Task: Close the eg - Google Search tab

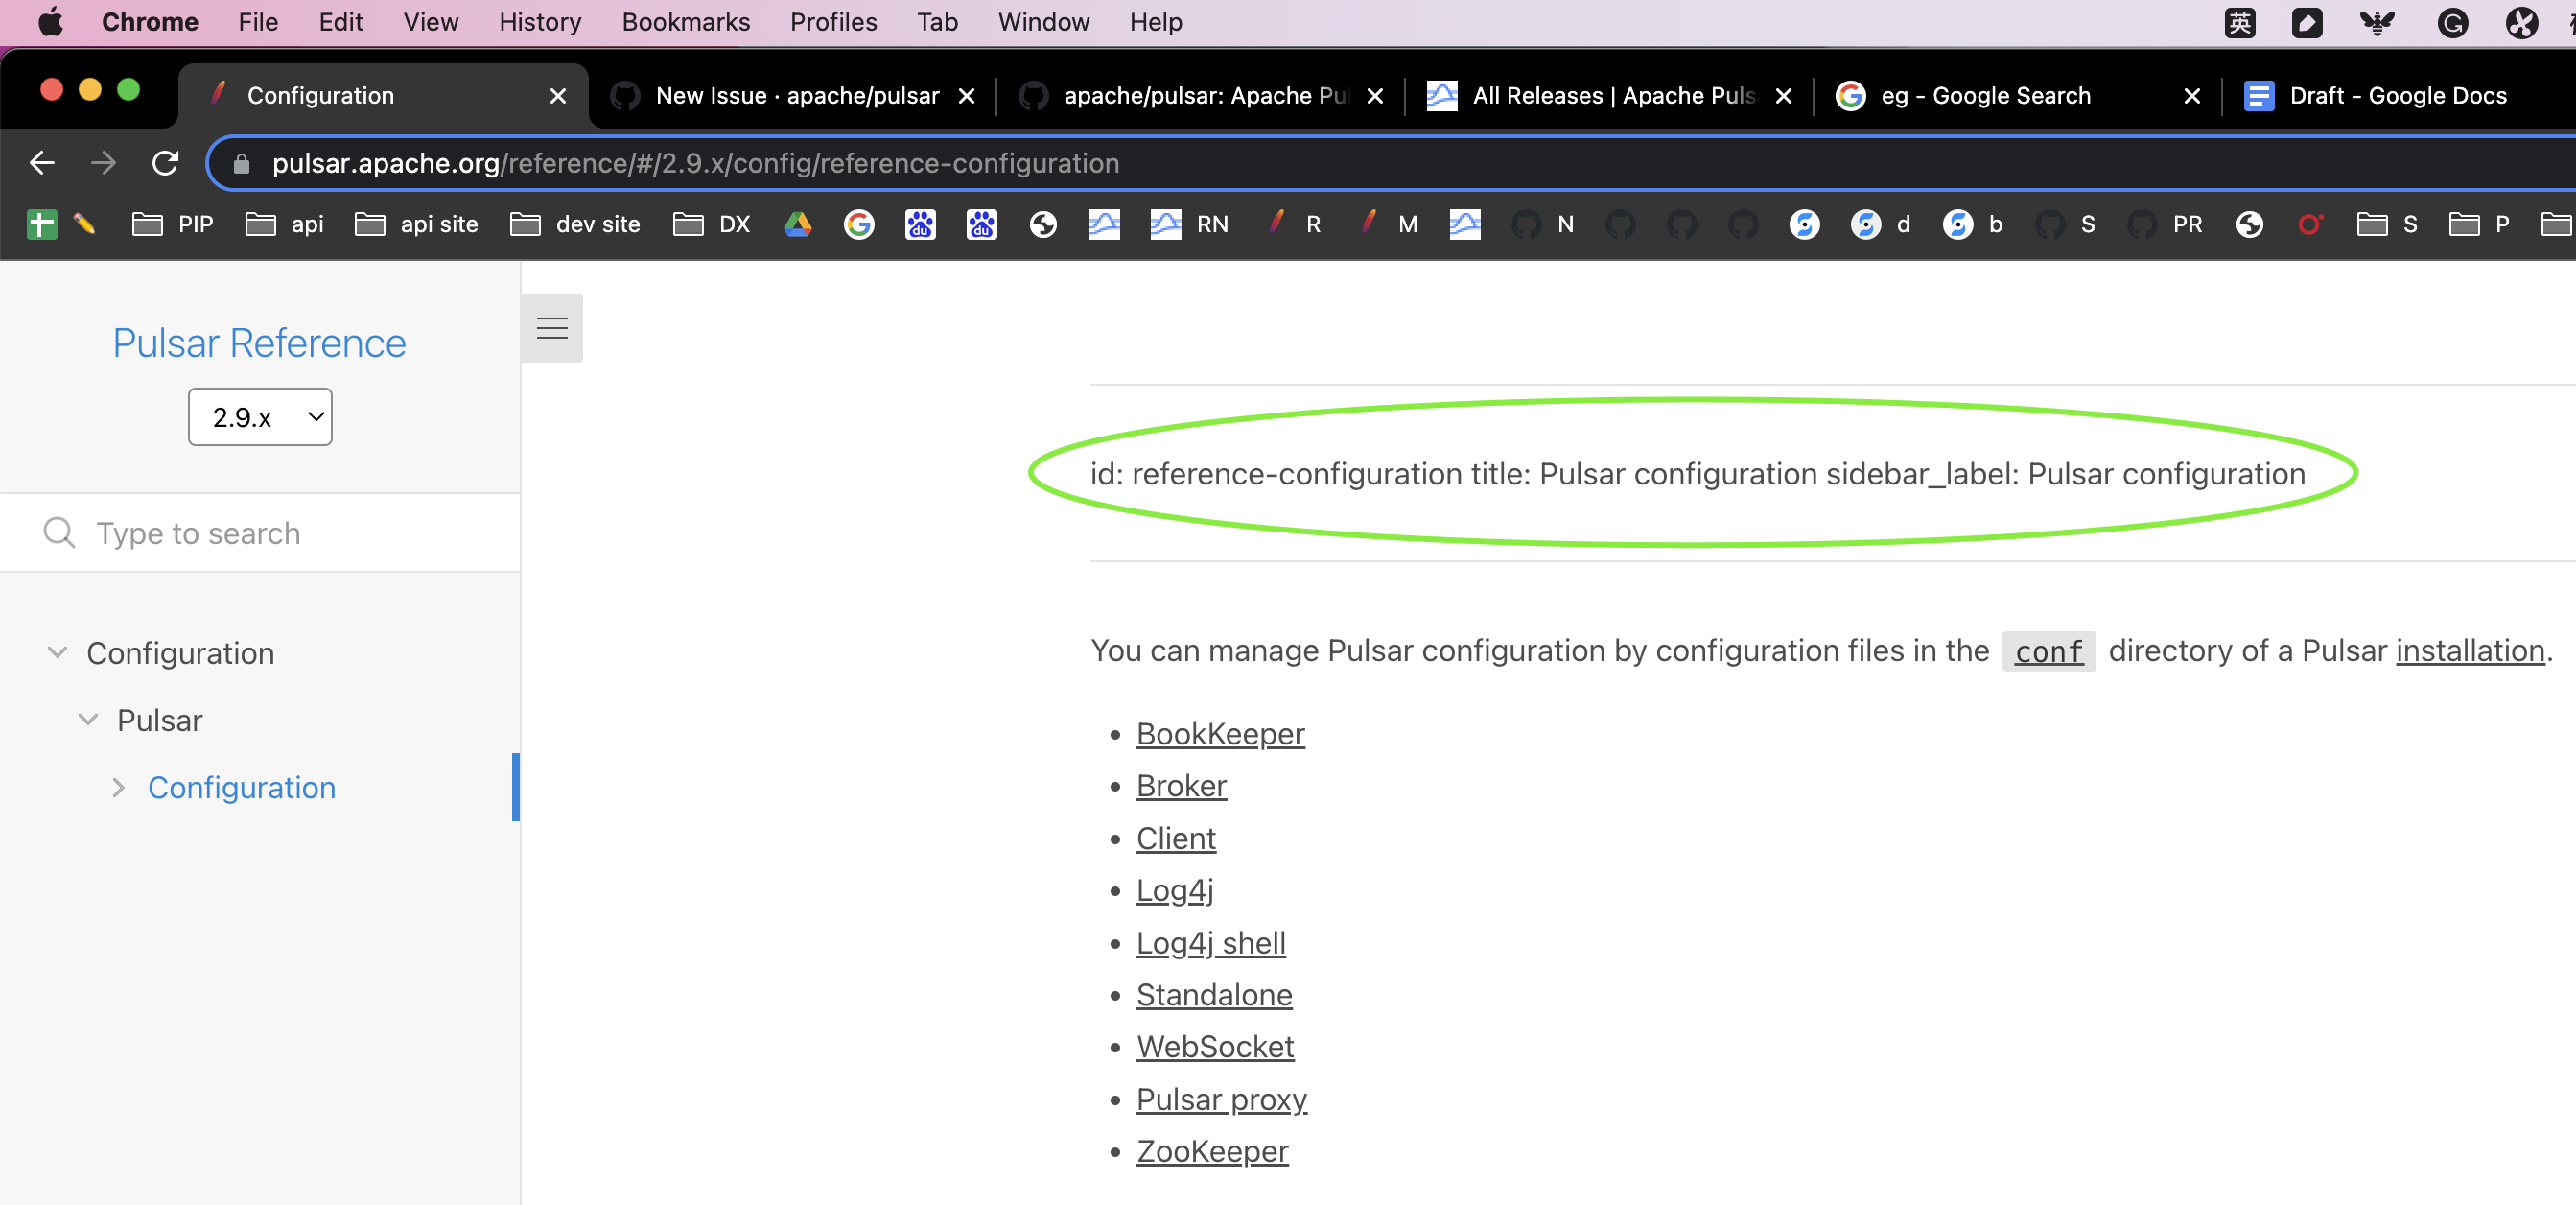Action: click(2191, 96)
